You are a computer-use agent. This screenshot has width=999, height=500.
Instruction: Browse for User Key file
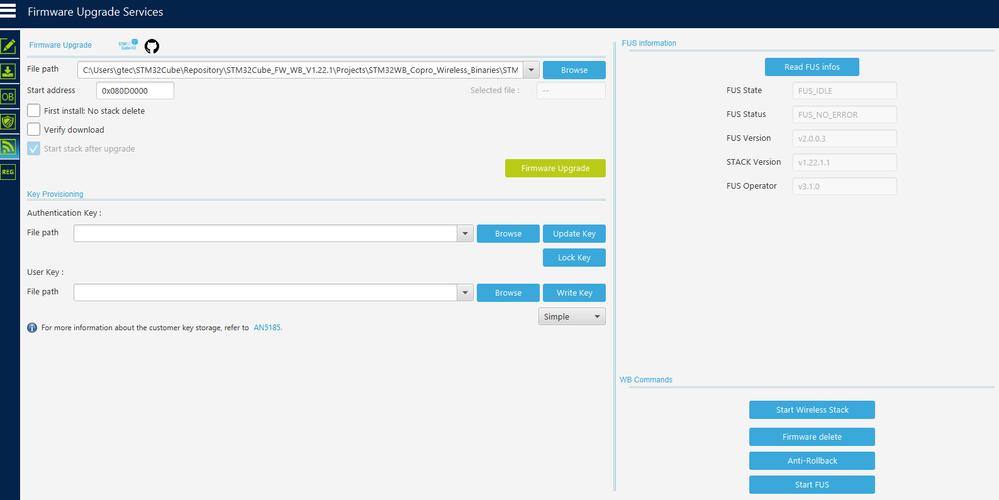tap(508, 293)
